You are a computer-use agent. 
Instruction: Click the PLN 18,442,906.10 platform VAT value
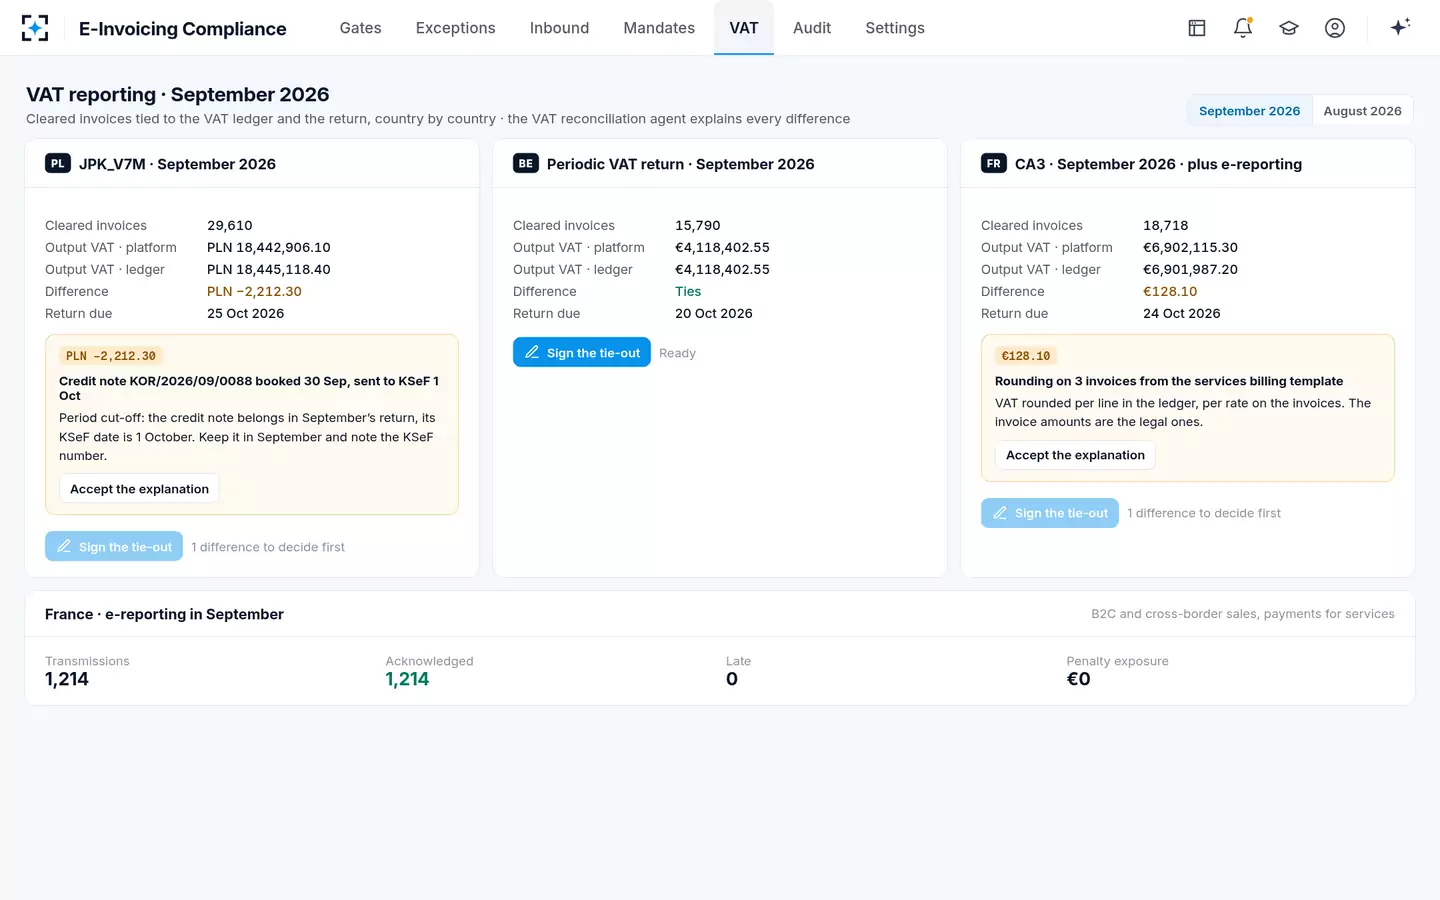269,247
